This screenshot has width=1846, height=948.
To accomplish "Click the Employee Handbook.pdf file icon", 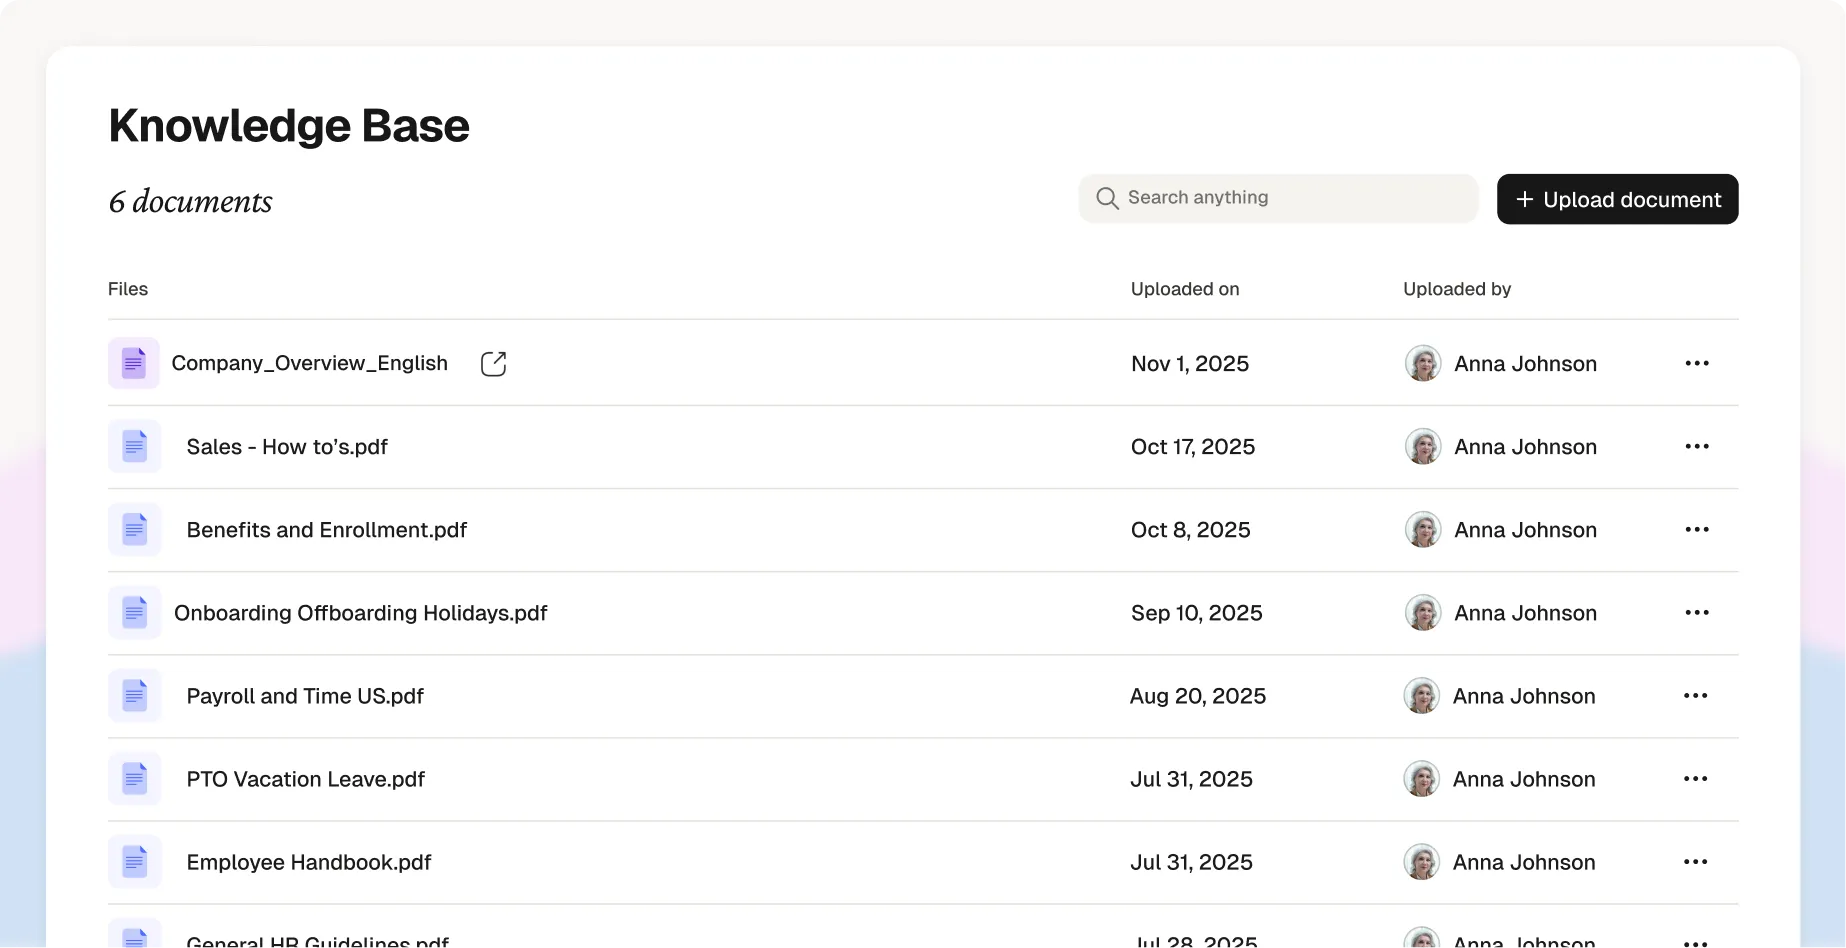I will (134, 861).
